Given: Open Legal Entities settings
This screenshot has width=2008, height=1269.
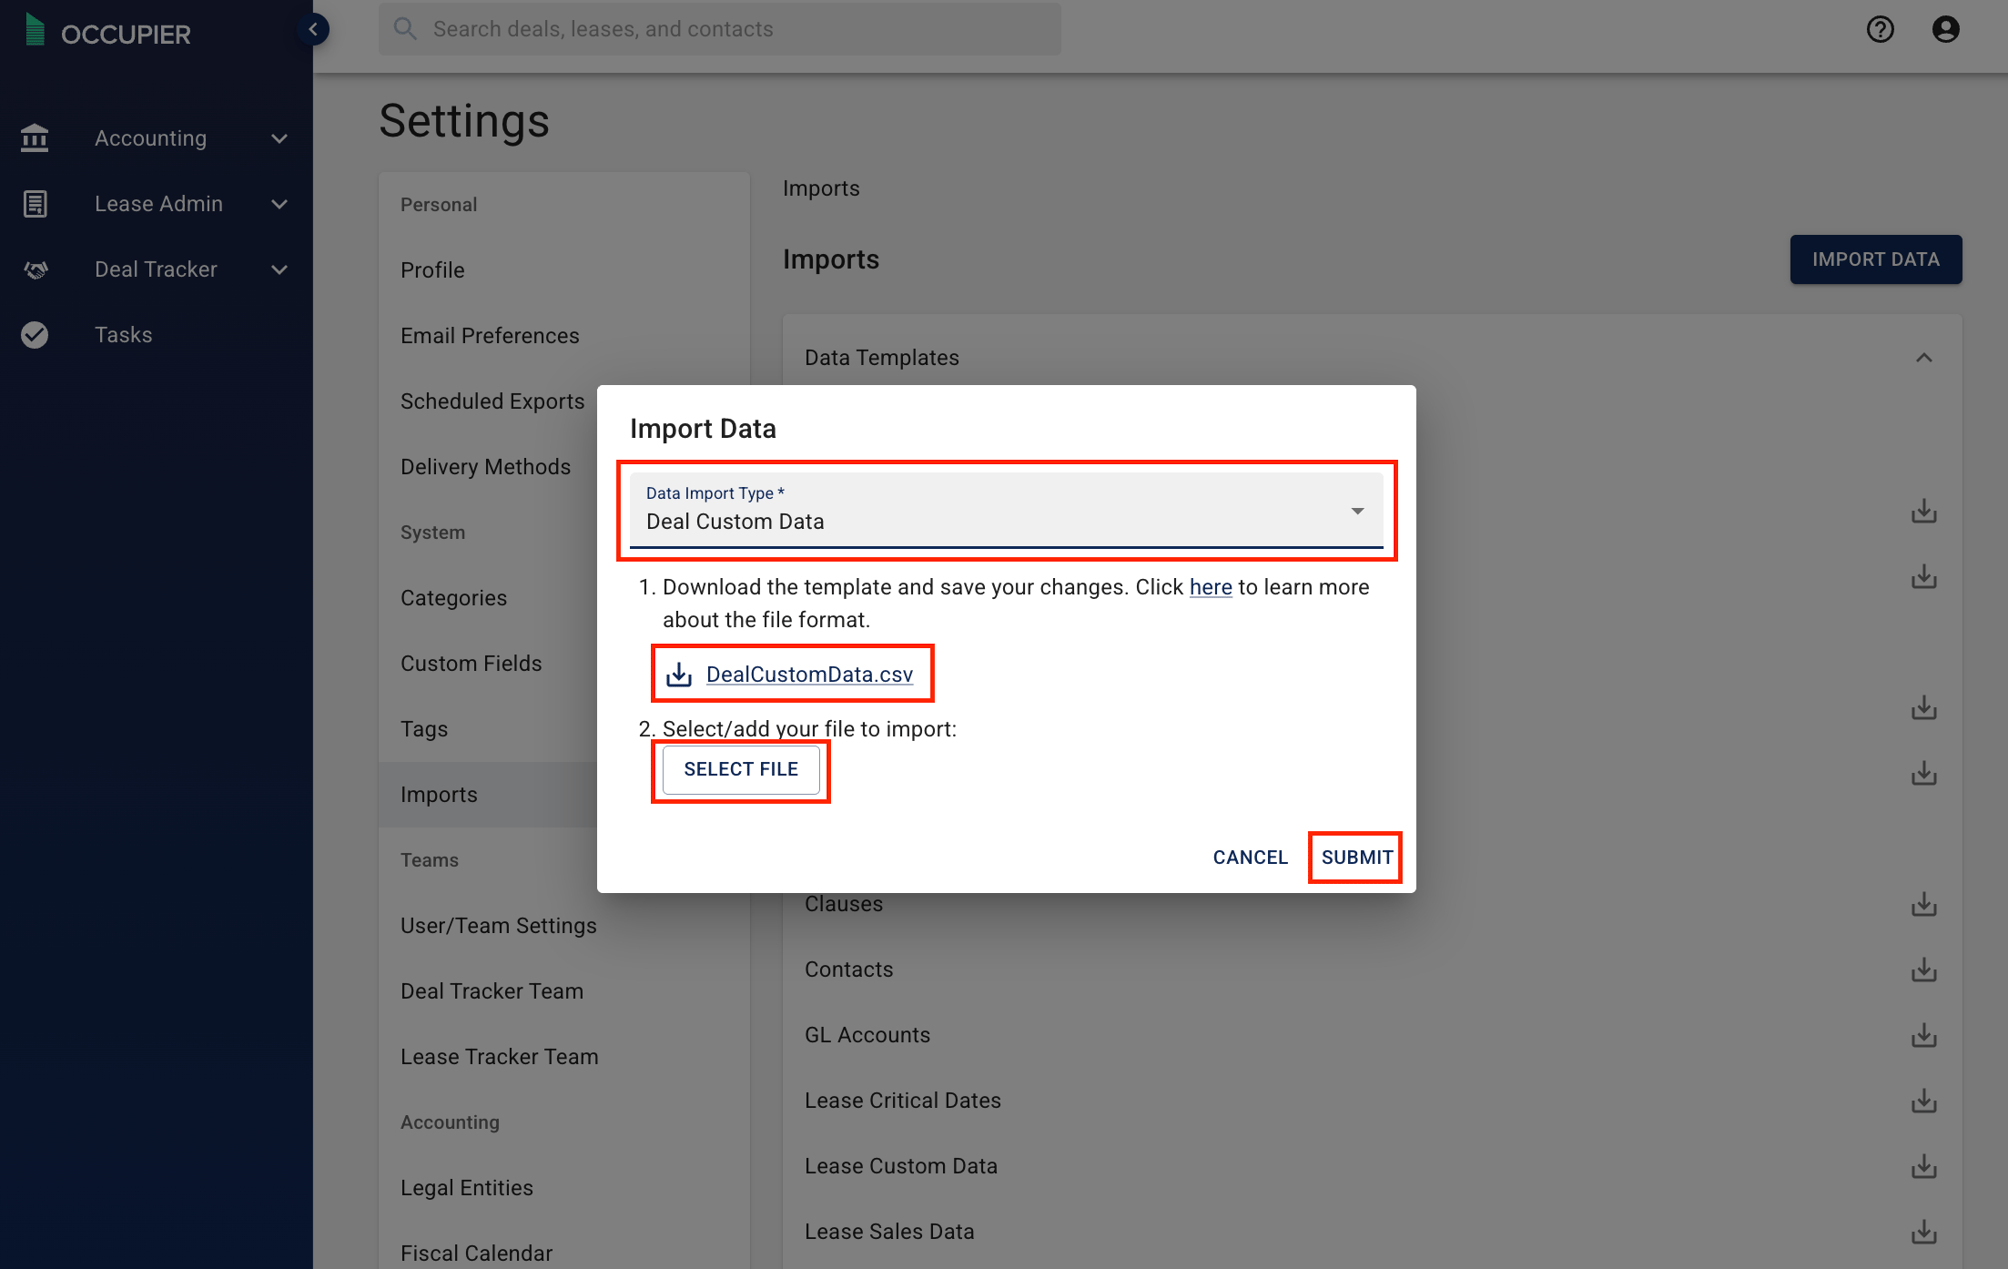Looking at the screenshot, I should 466,1188.
